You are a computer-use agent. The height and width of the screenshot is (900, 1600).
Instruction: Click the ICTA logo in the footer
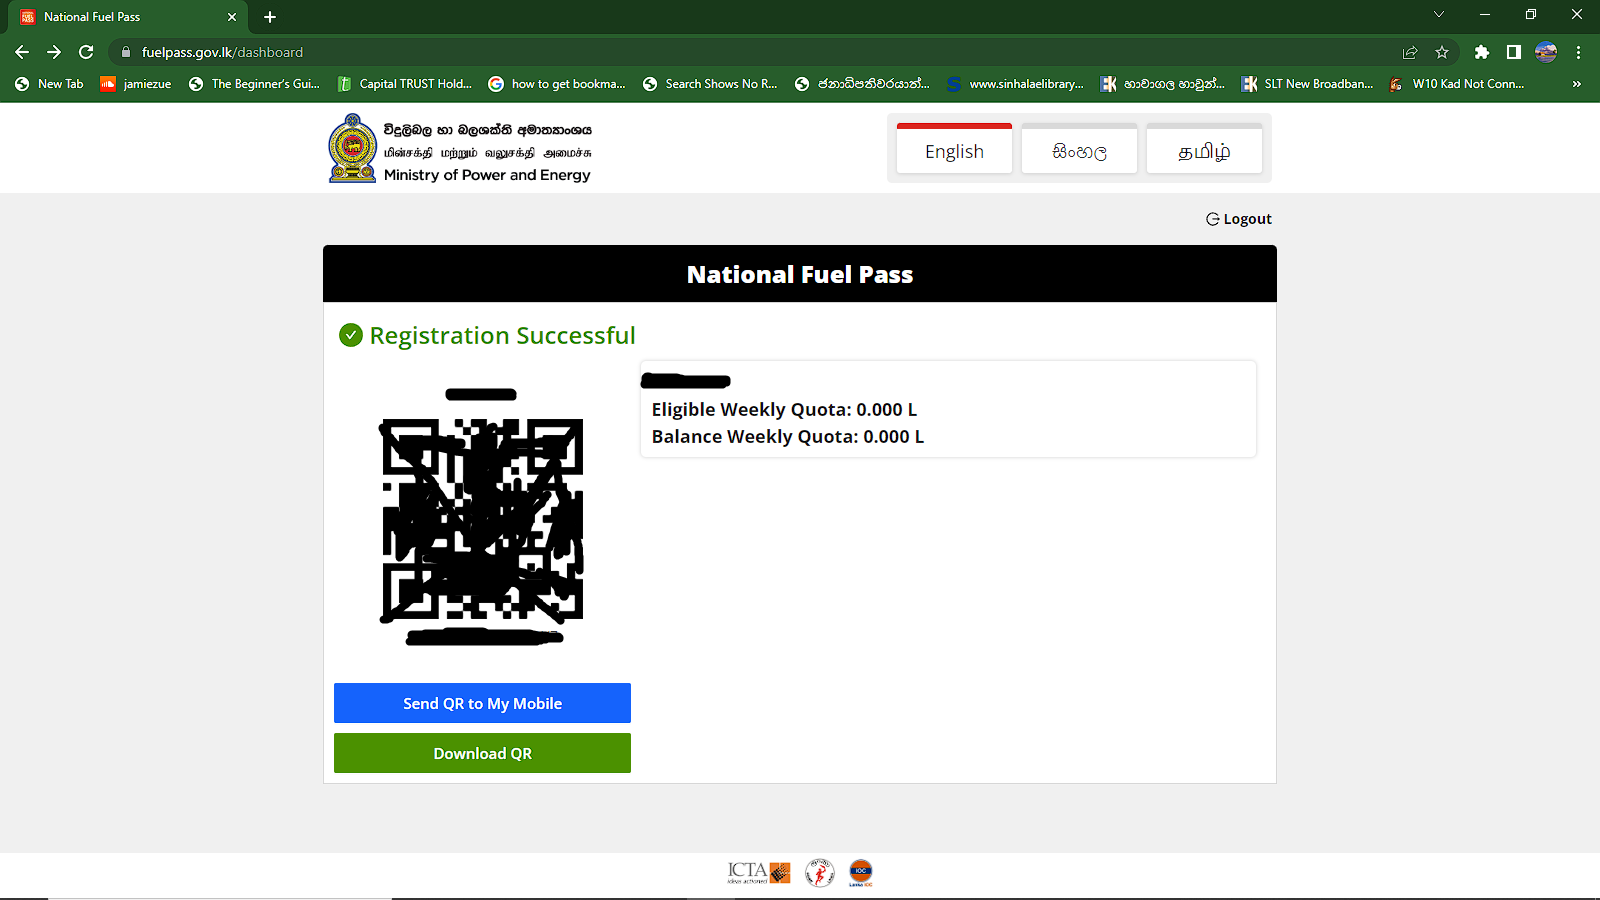click(759, 873)
